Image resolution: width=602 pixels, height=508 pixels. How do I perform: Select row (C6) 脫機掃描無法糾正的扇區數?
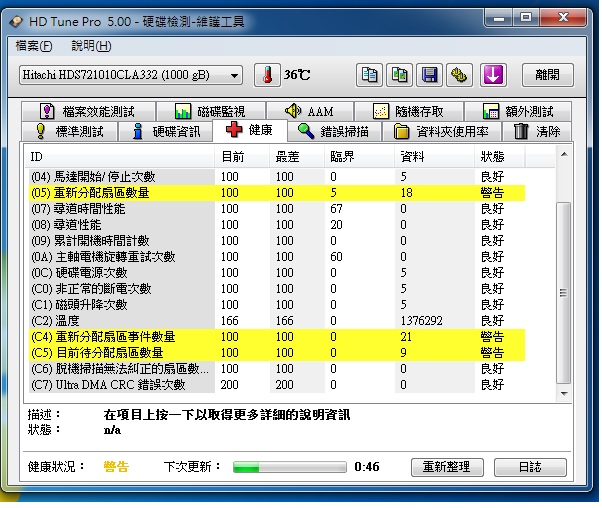pos(277,369)
